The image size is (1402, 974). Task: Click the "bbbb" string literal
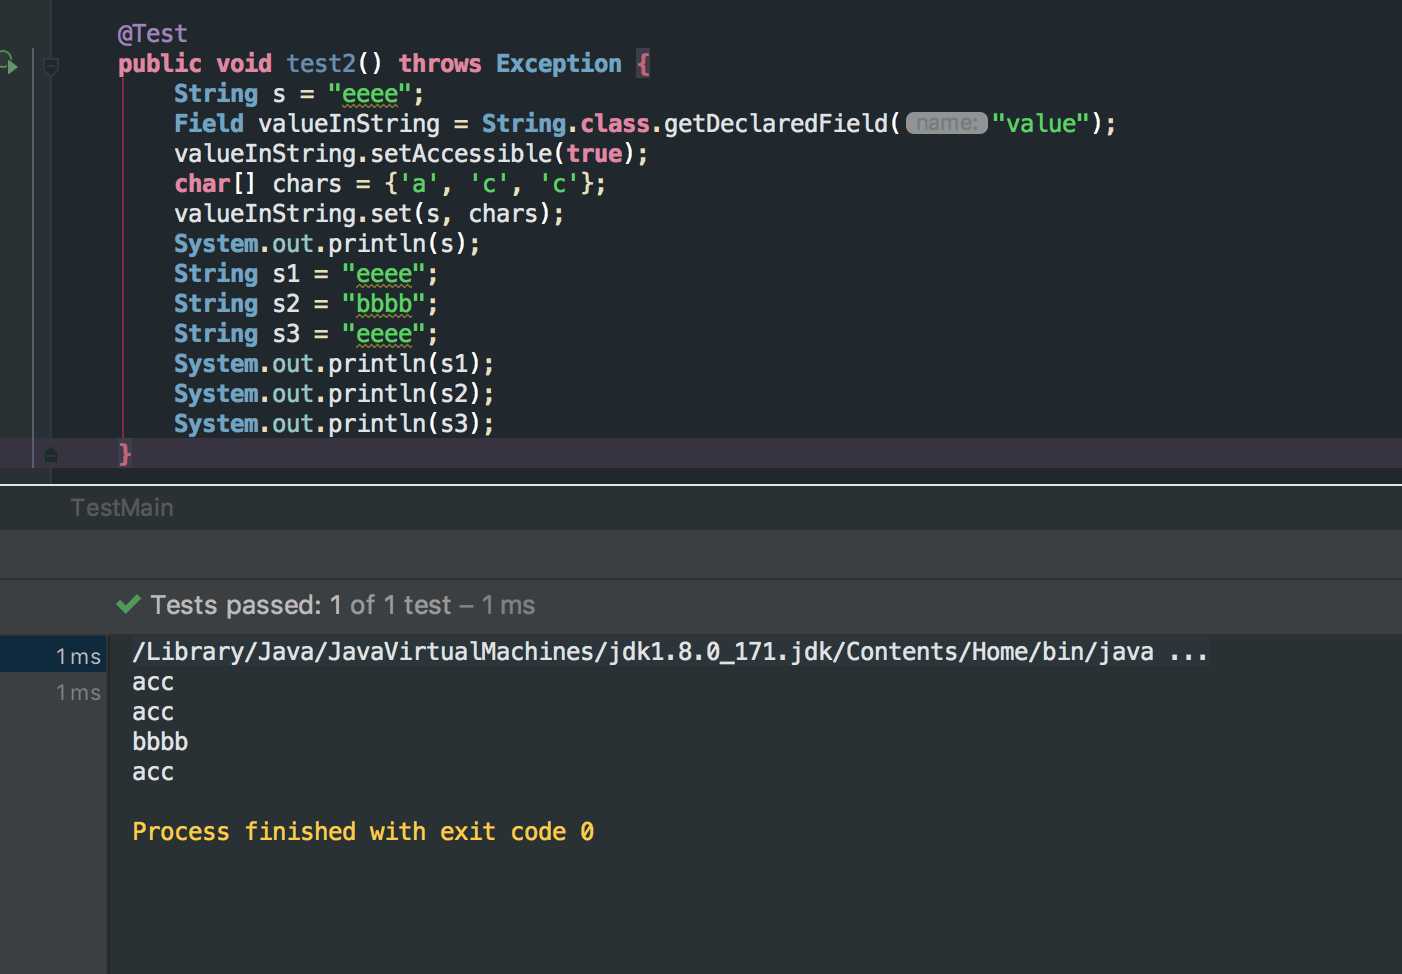[x=384, y=304]
